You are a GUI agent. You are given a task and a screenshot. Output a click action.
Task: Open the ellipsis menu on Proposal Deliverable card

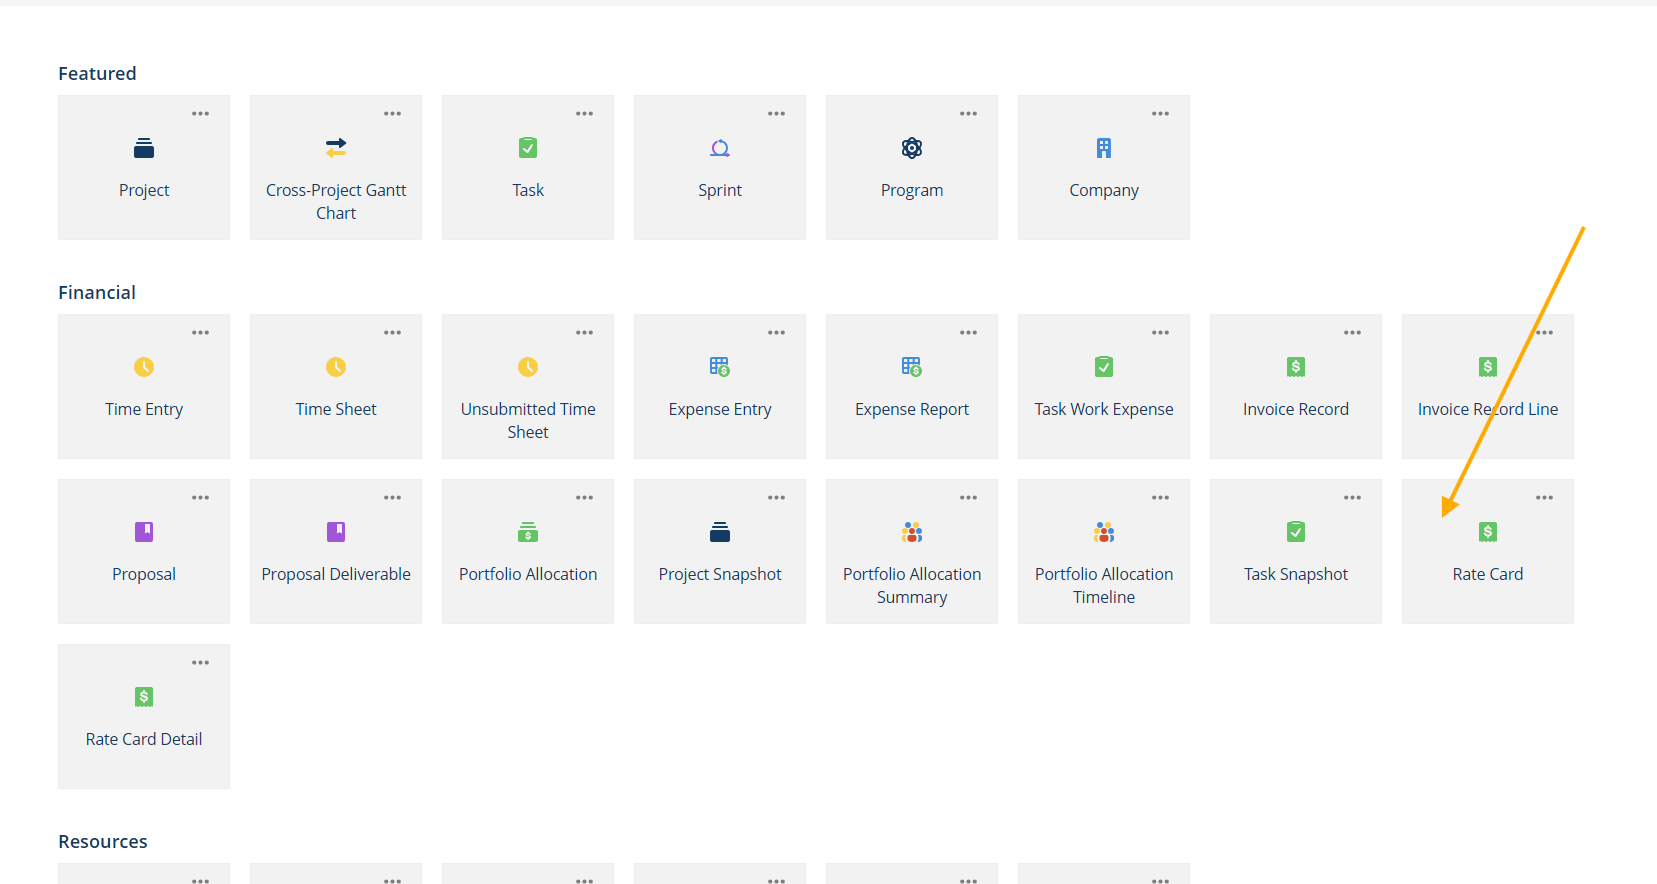pyautogui.click(x=393, y=498)
